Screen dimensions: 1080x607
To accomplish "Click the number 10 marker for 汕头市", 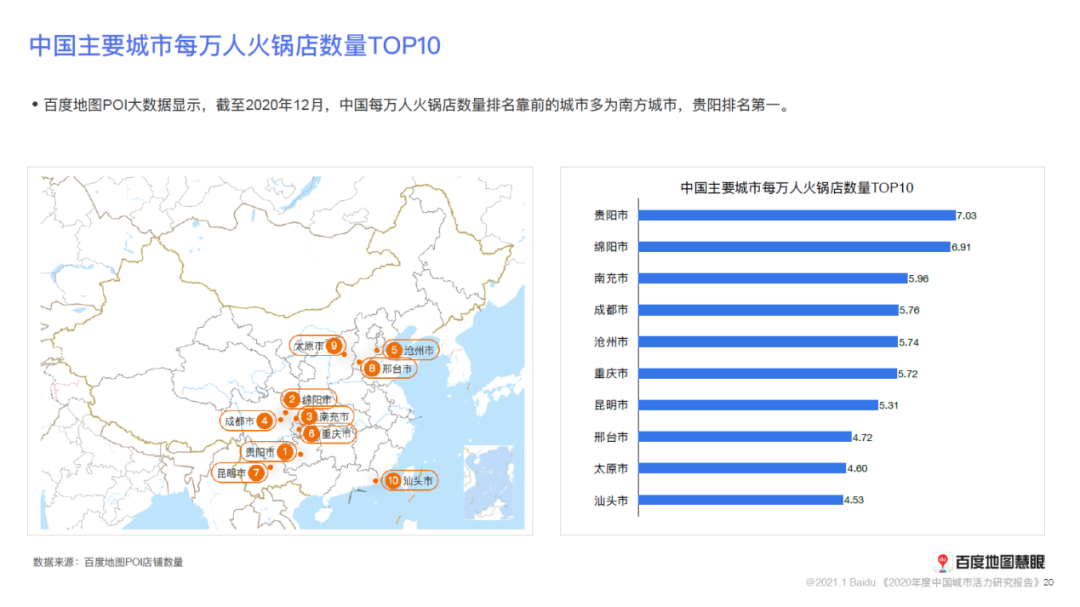I will coord(393,481).
